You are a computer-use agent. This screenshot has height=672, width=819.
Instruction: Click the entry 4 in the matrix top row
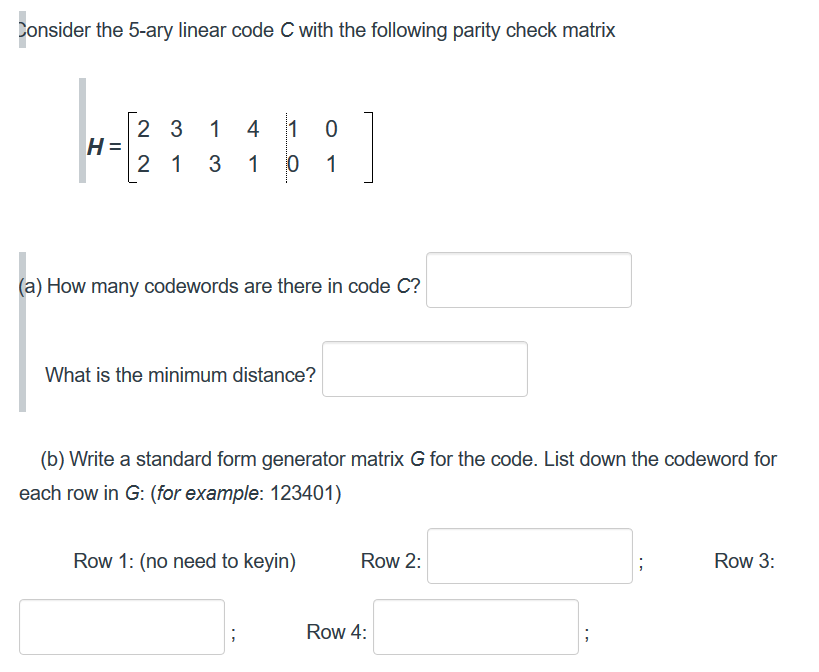[x=253, y=129]
